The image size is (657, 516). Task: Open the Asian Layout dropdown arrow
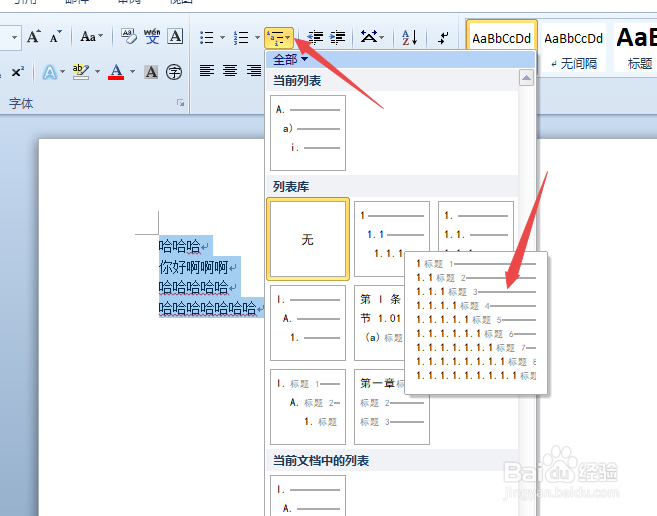click(382, 37)
